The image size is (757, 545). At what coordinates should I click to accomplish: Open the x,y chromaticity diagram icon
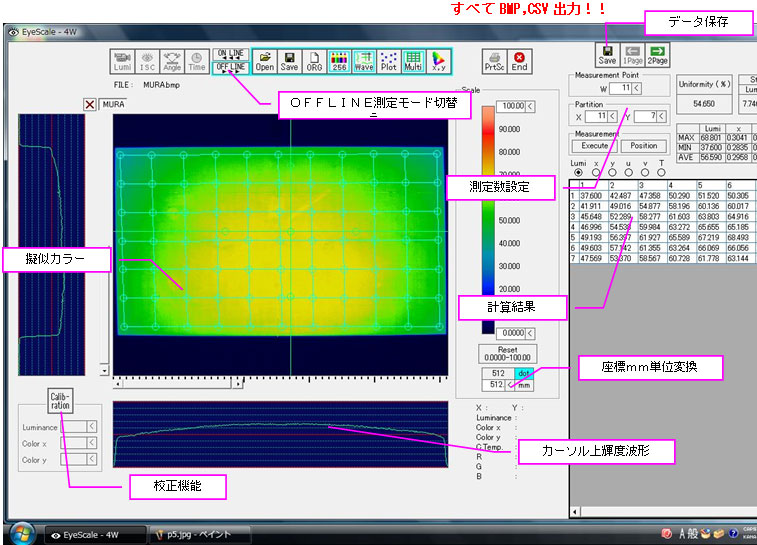[438, 61]
